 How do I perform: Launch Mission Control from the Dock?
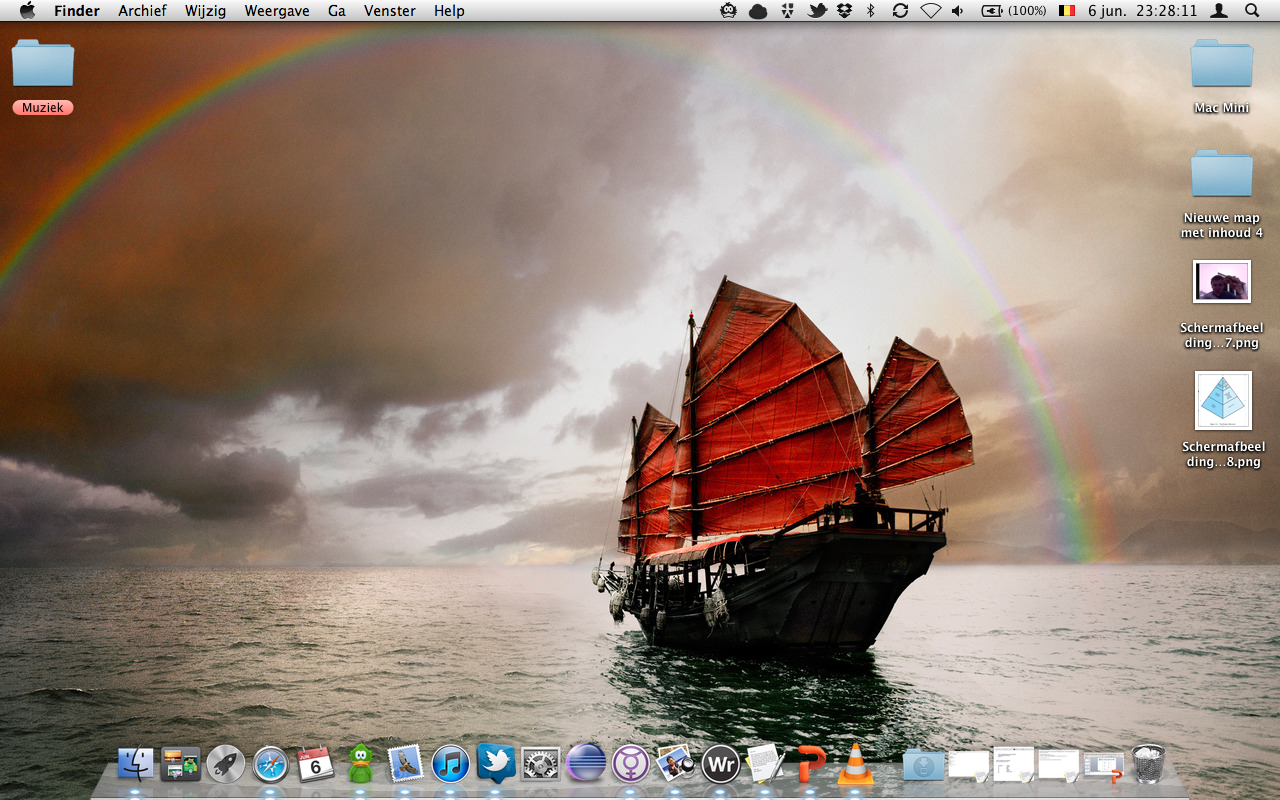(x=181, y=765)
